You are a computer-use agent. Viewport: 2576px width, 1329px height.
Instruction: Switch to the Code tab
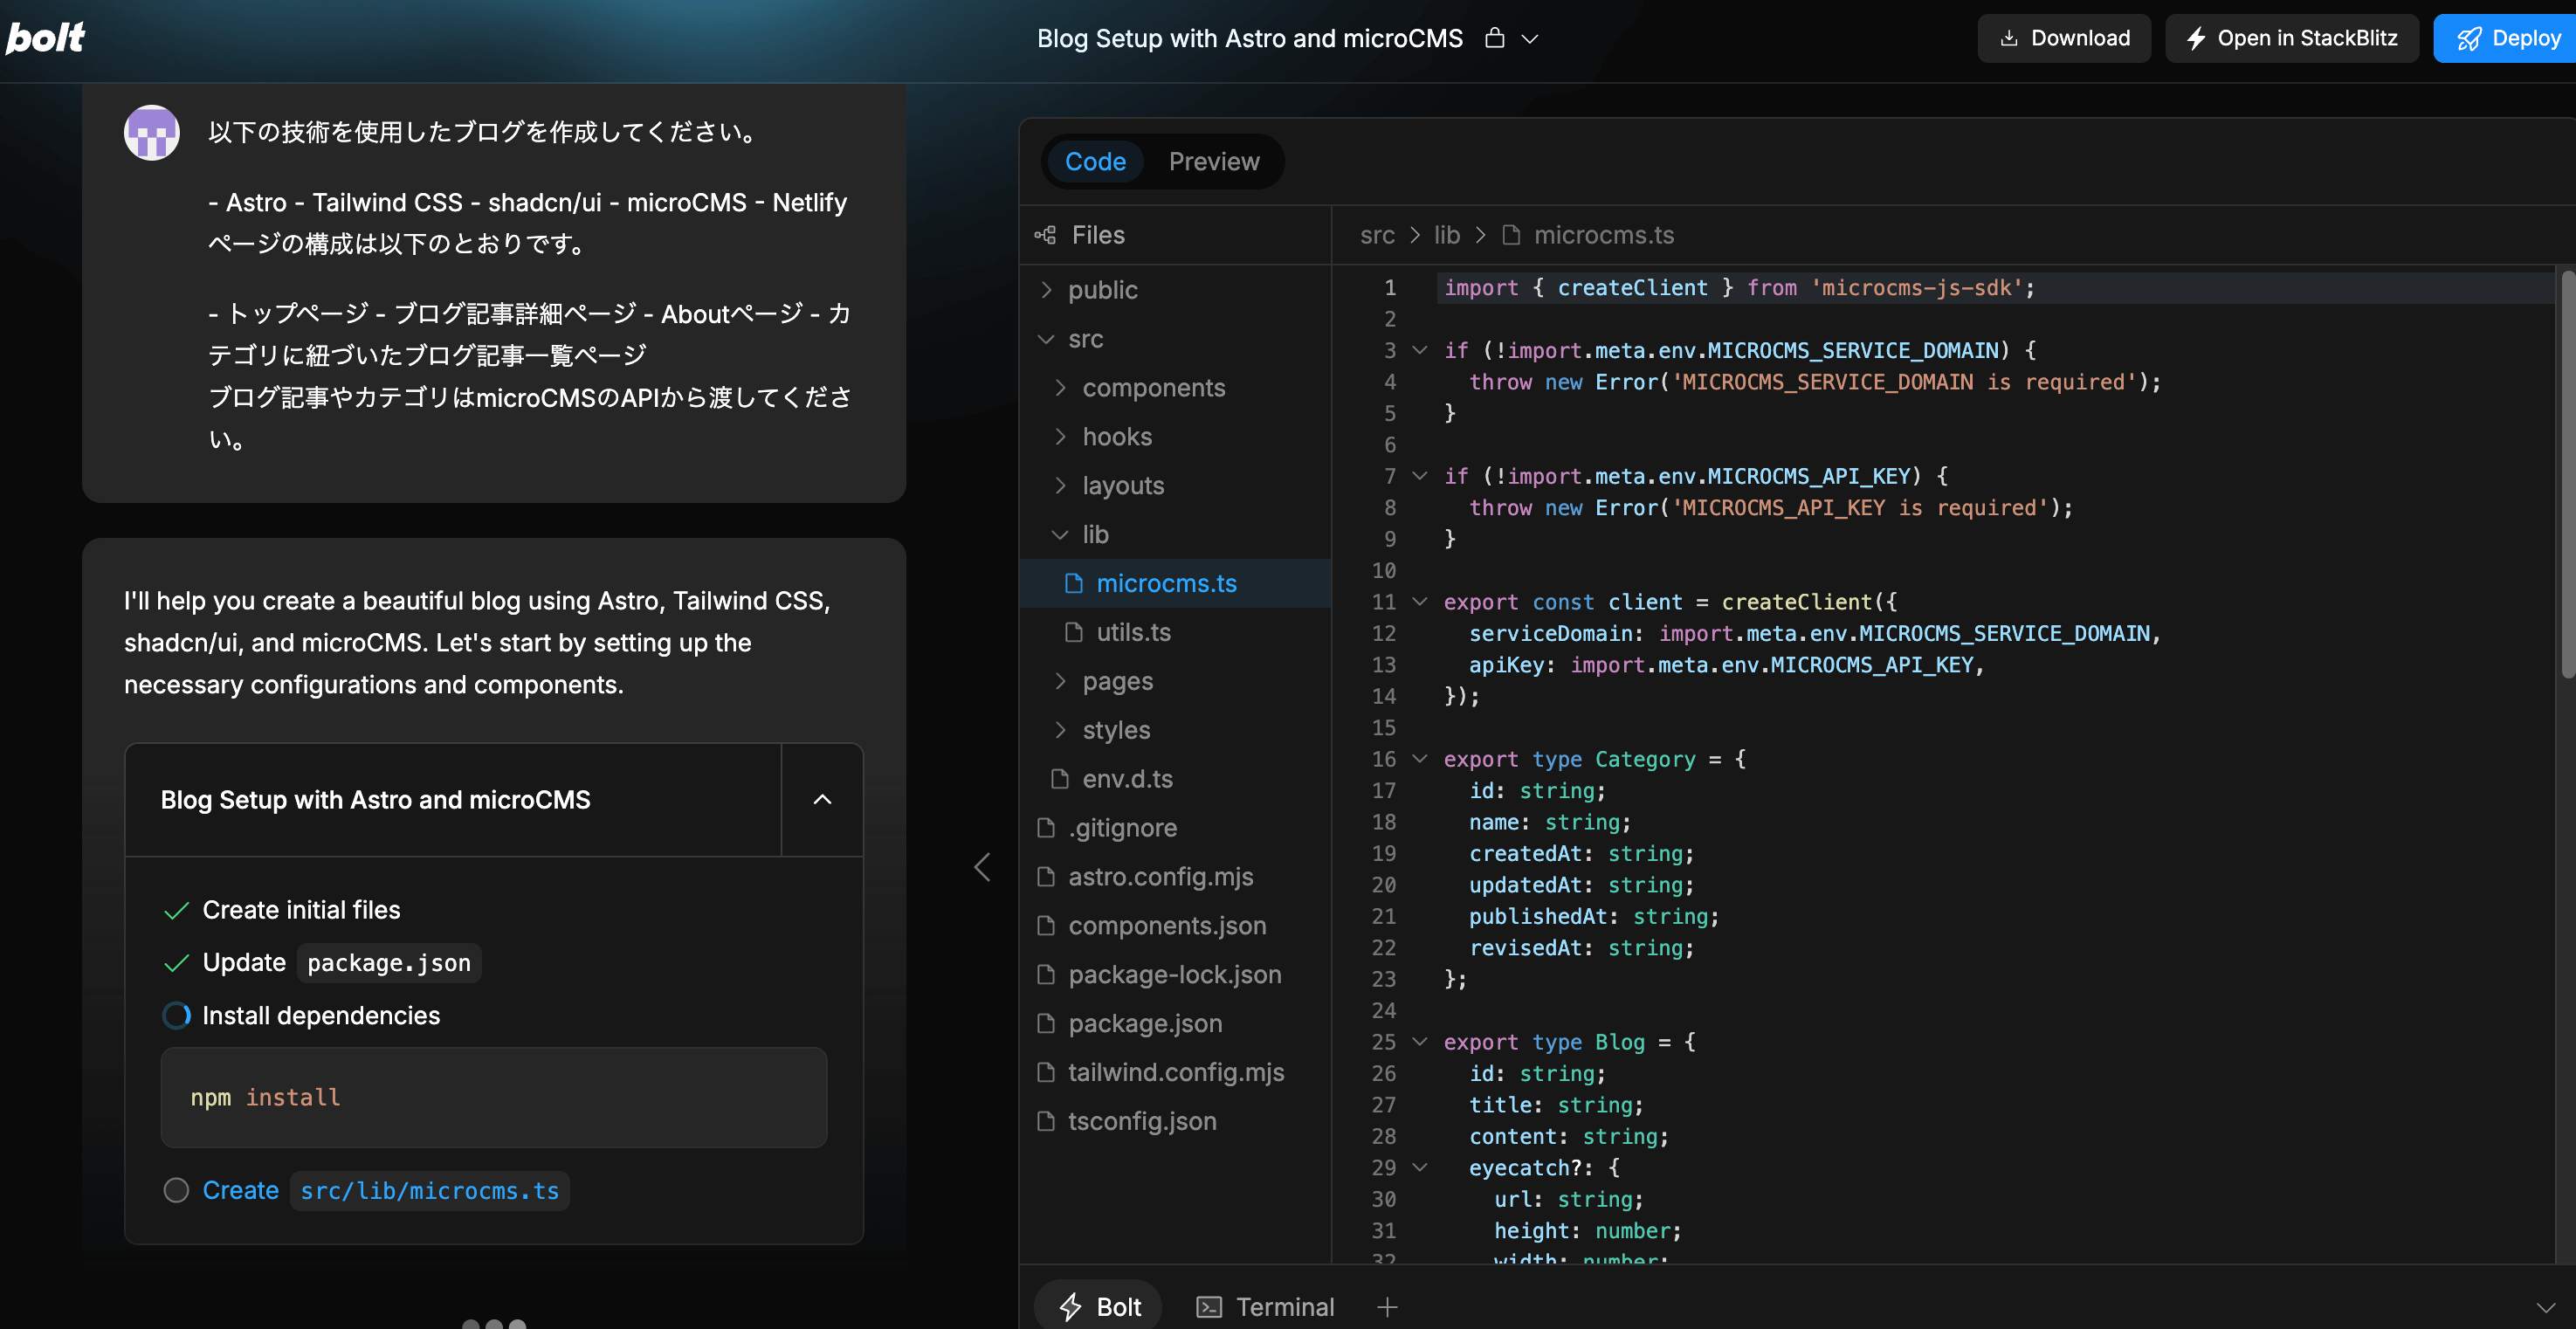coord(1095,161)
